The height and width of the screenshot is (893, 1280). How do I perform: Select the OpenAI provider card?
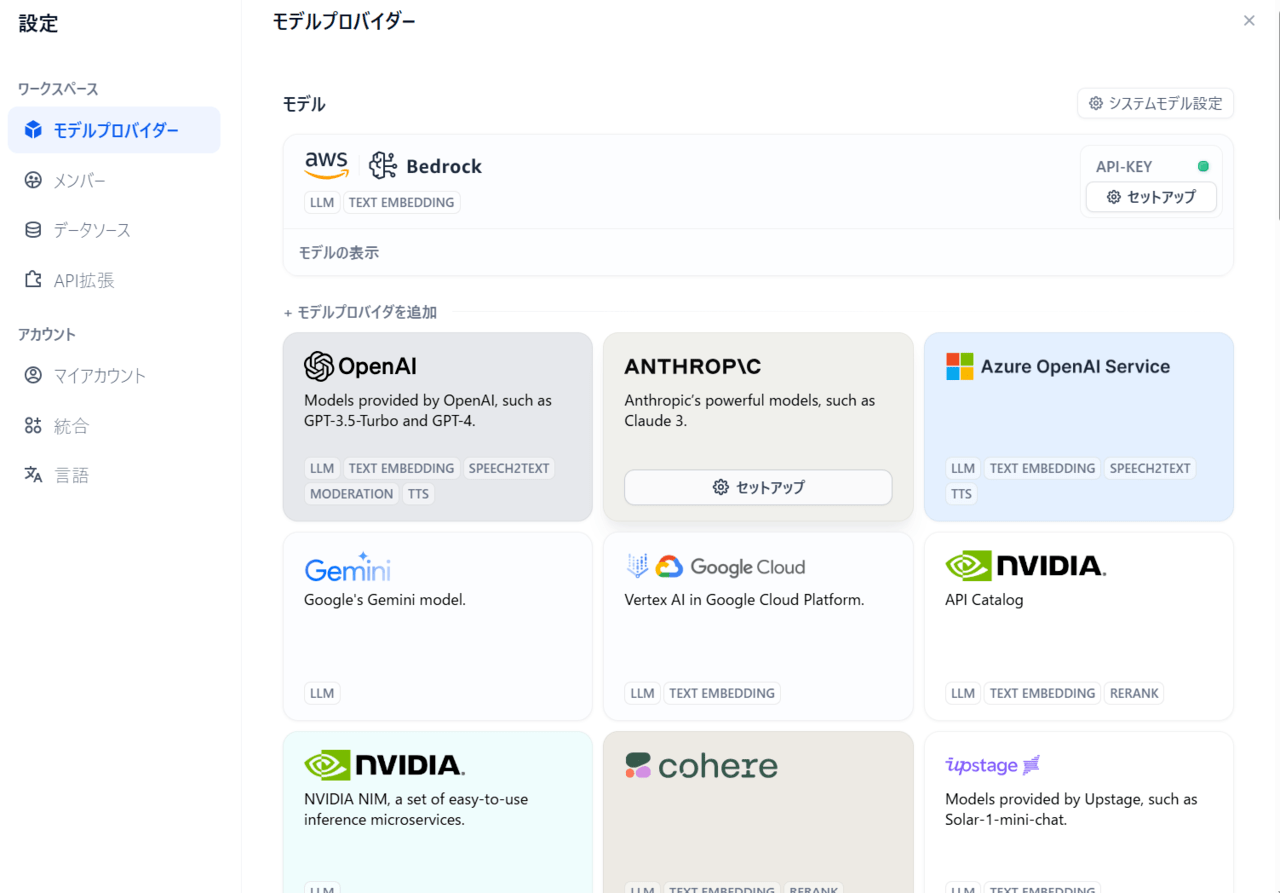pos(438,427)
